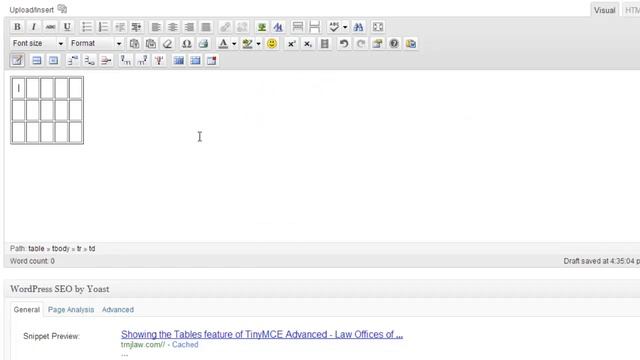Open Find and Replace binoculars

click(x=358, y=27)
